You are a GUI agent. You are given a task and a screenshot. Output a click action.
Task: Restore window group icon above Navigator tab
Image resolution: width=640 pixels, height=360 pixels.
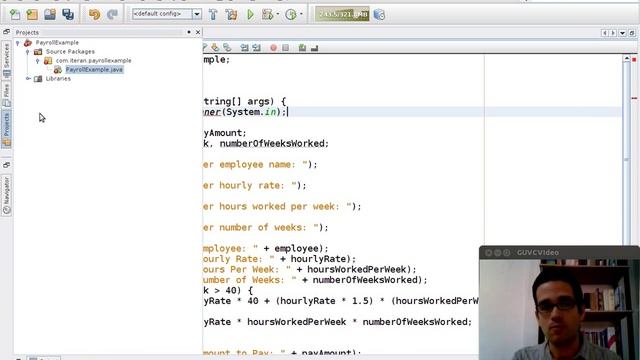pos(7,165)
